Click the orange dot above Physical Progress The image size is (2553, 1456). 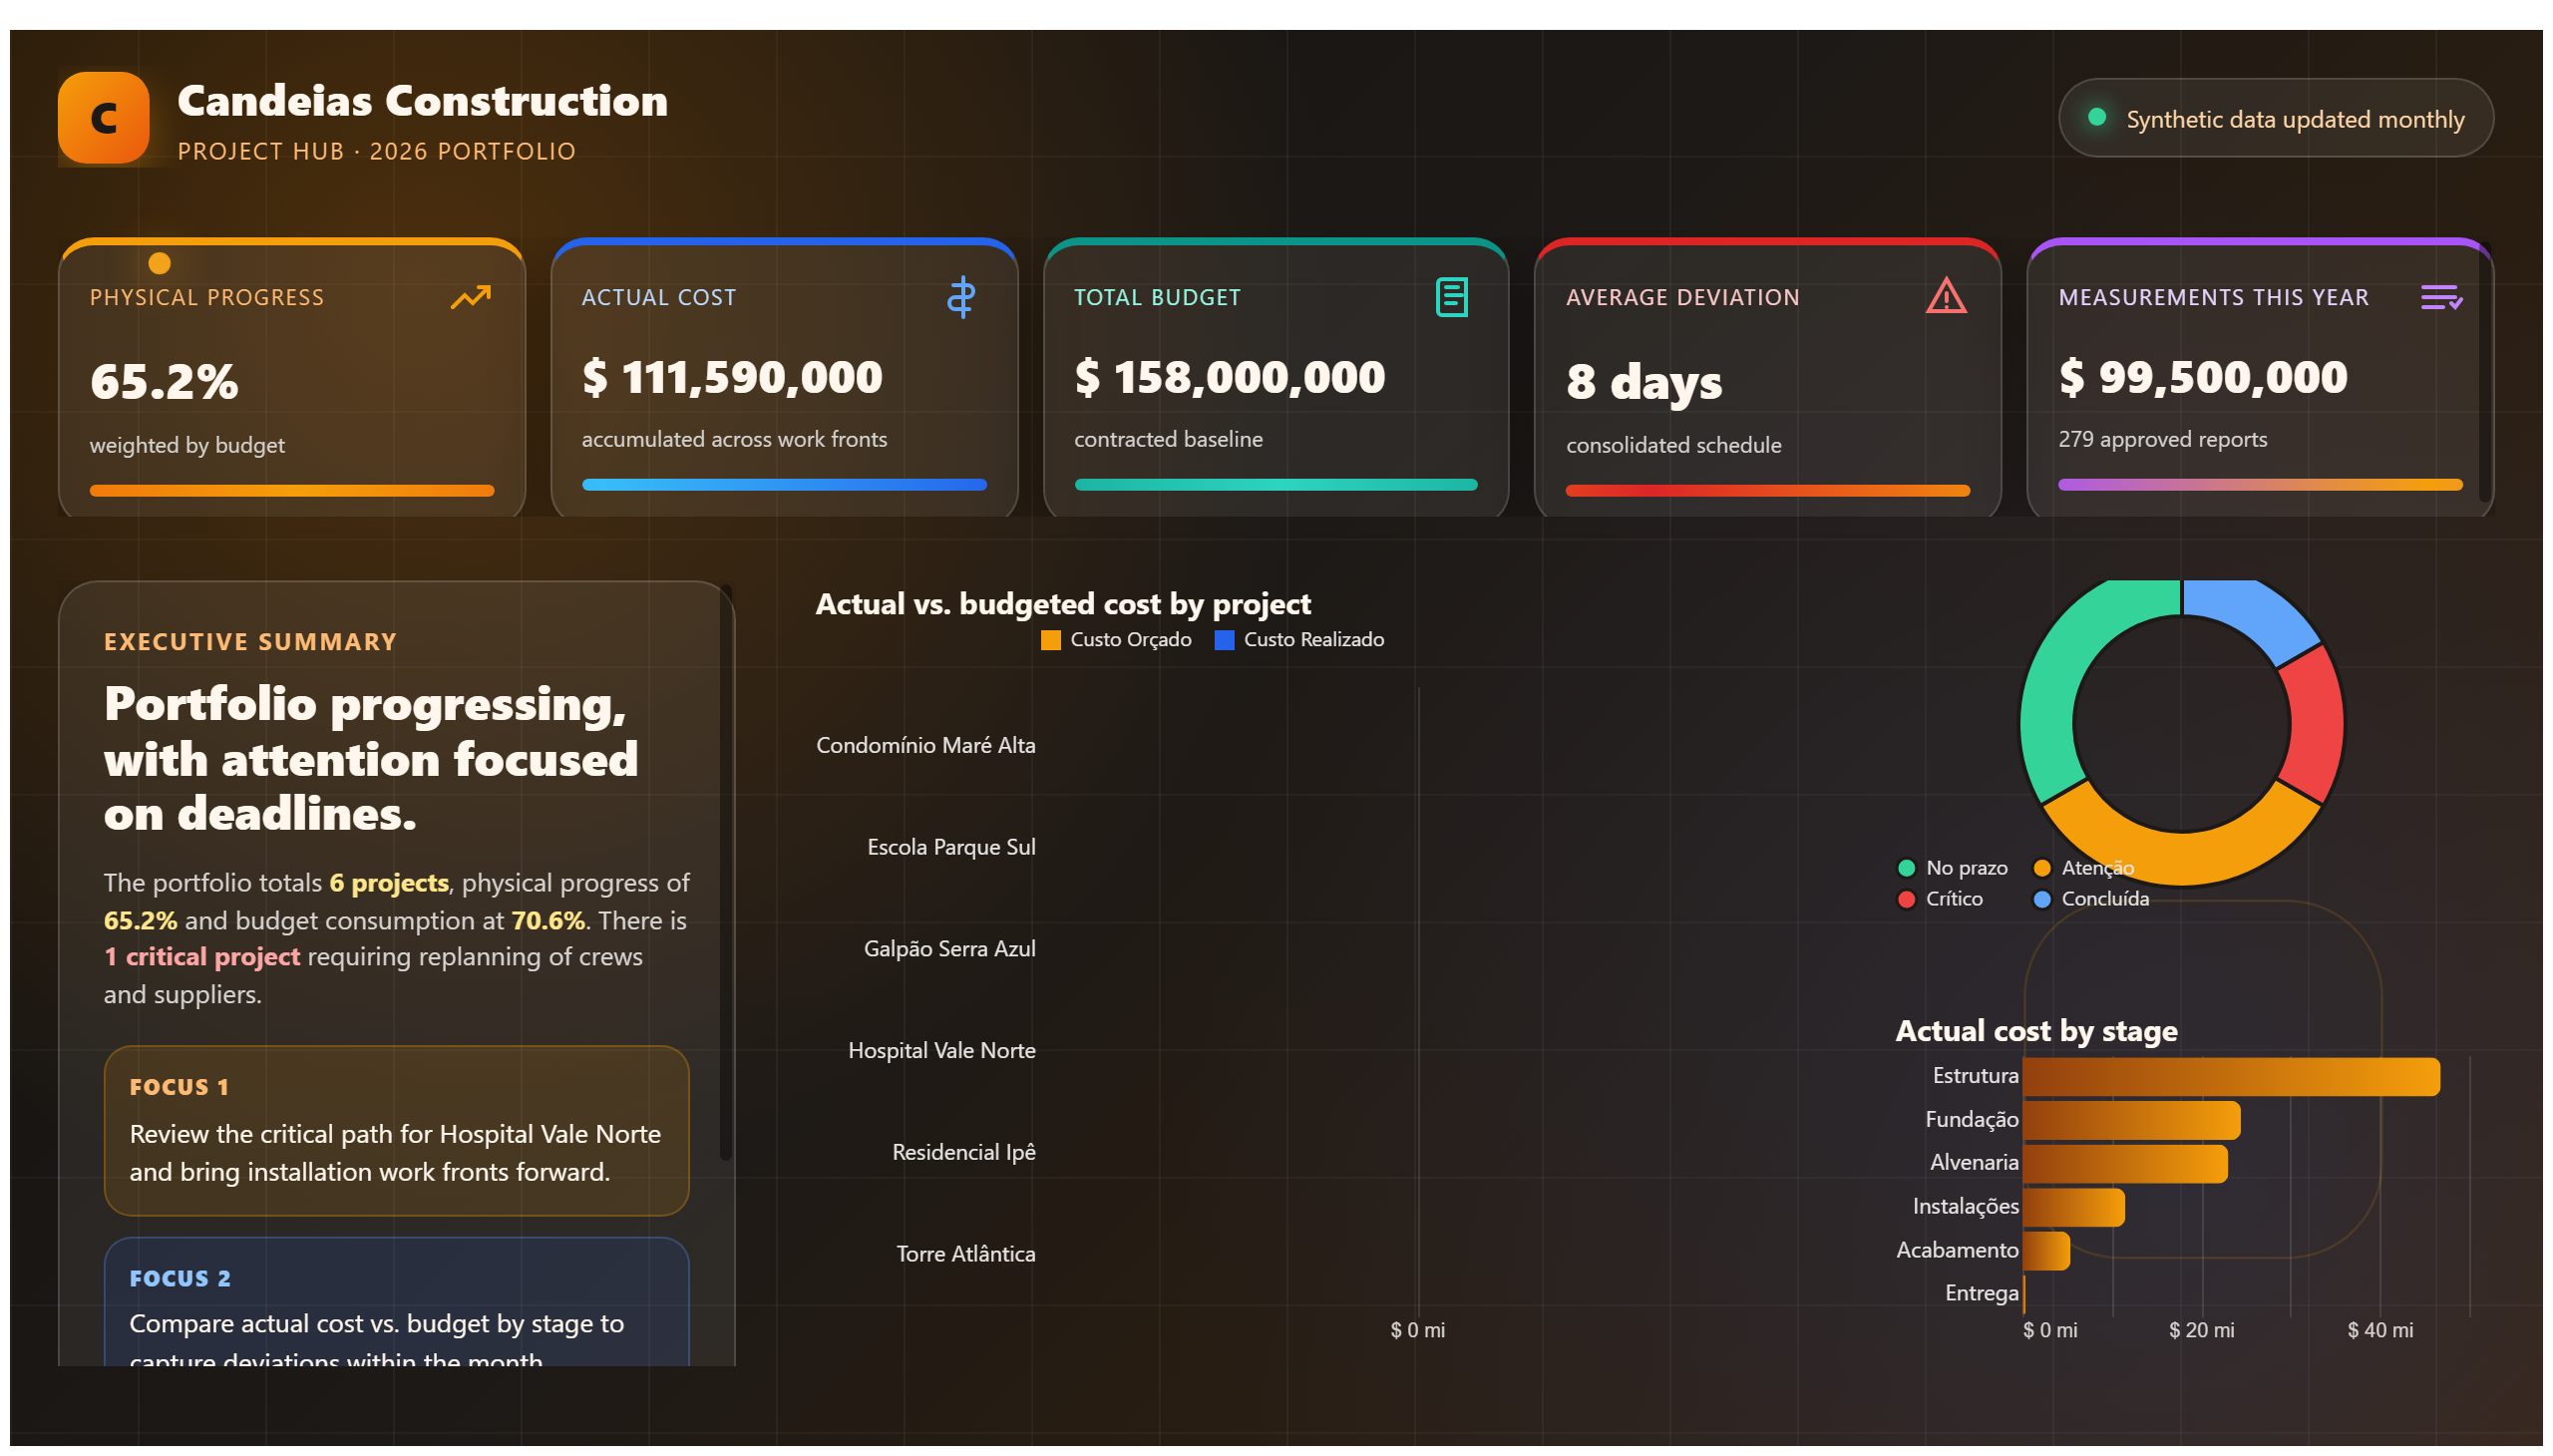(159, 263)
